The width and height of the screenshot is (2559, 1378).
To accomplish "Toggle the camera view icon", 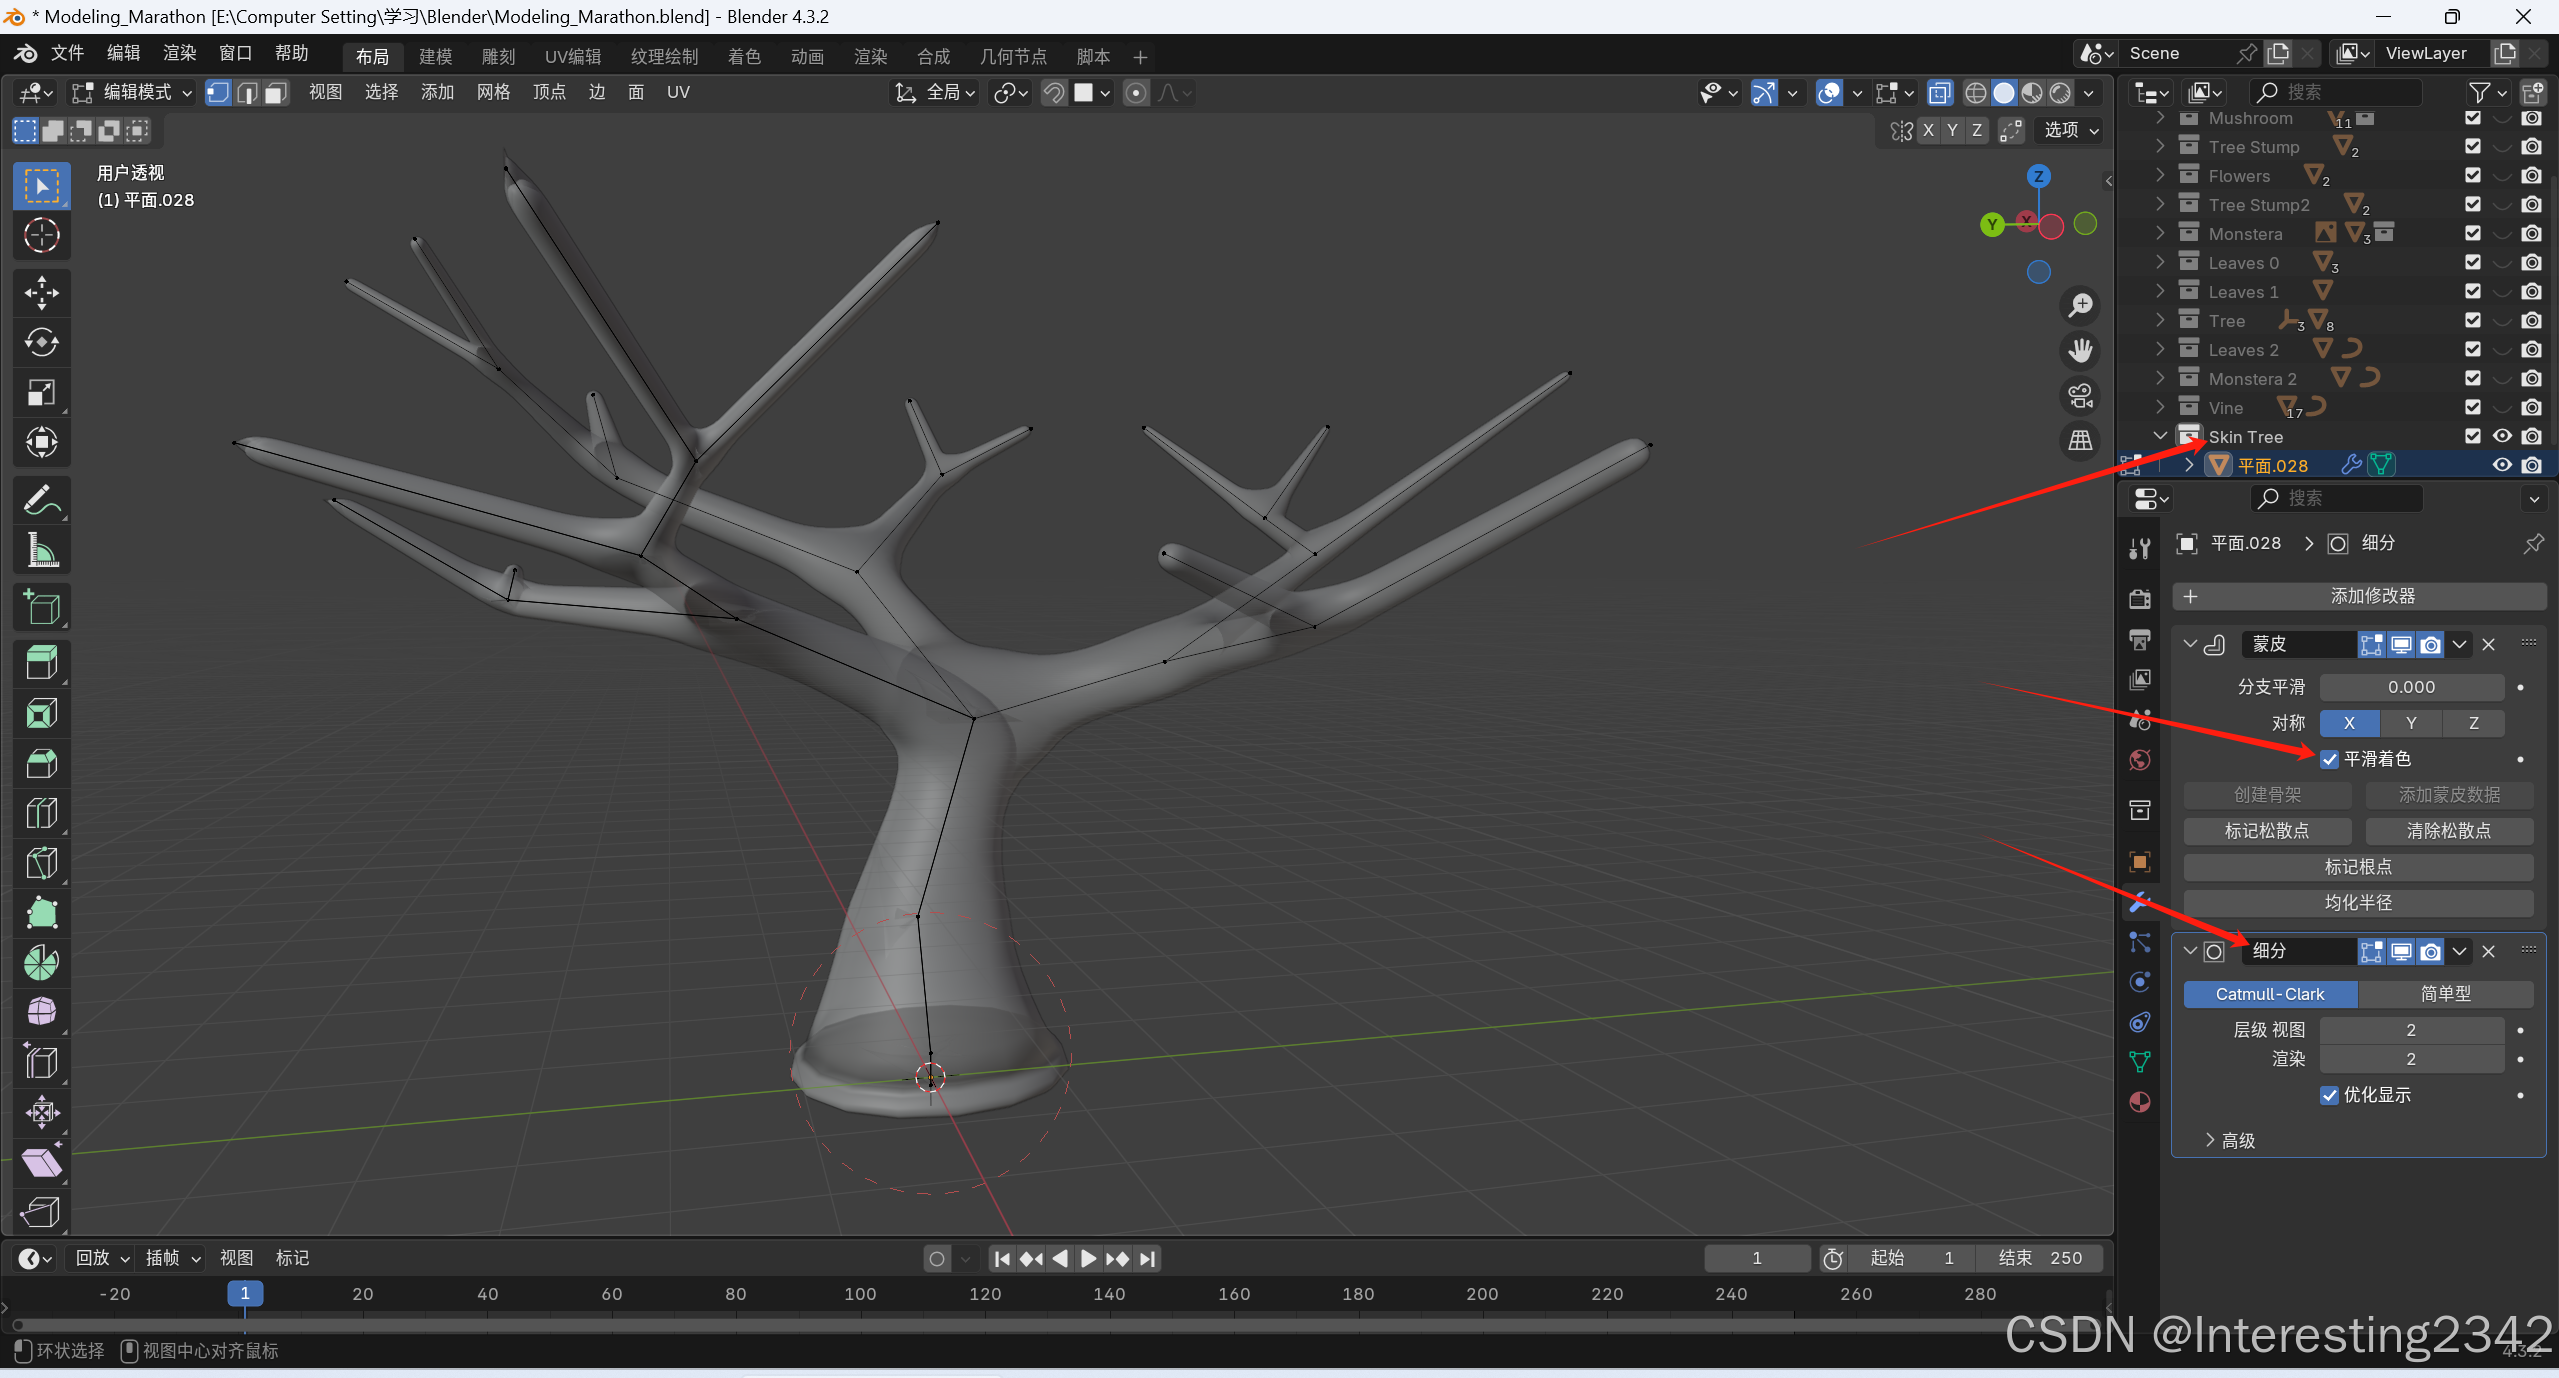I will (2081, 396).
